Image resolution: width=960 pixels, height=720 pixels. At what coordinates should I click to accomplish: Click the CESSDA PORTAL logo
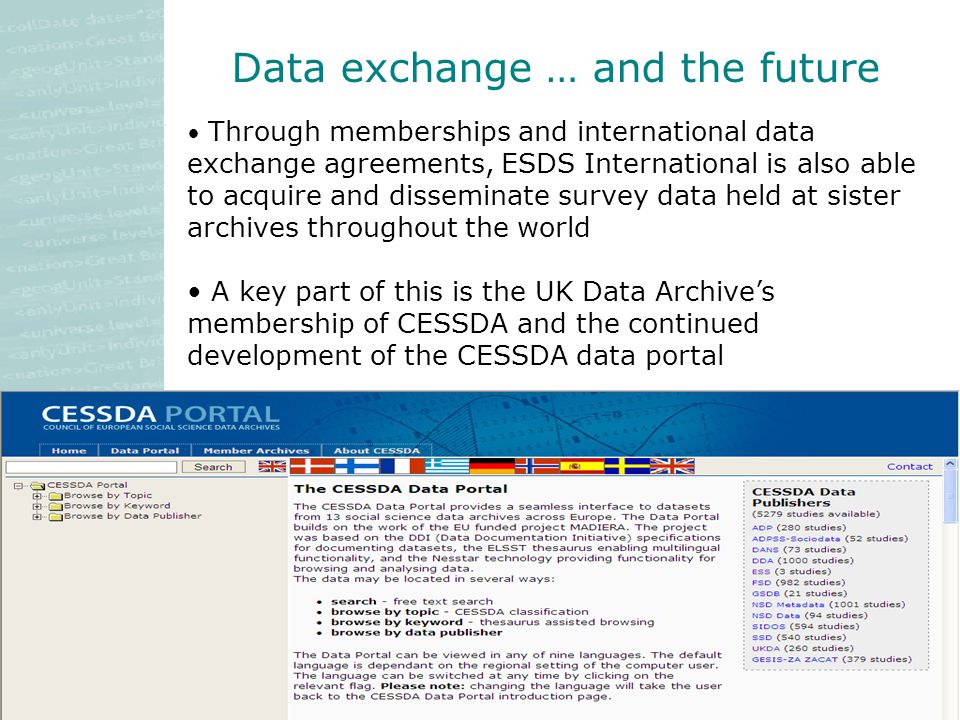160,418
